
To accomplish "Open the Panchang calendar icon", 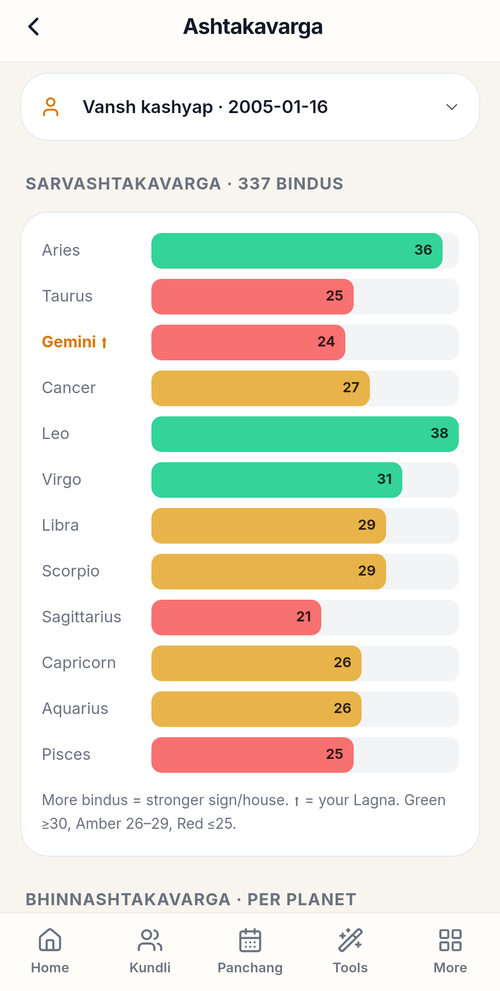I will click(250, 940).
